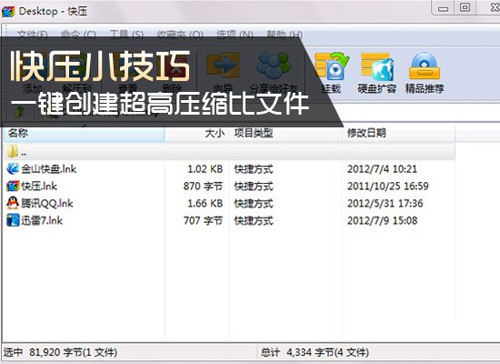Open the 命令(C) menu
The height and width of the screenshot is (364, 500).
tap(78, 34)
